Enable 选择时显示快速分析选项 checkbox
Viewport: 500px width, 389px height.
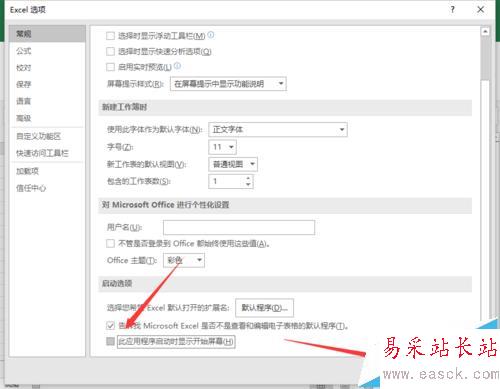coord(110,51)
